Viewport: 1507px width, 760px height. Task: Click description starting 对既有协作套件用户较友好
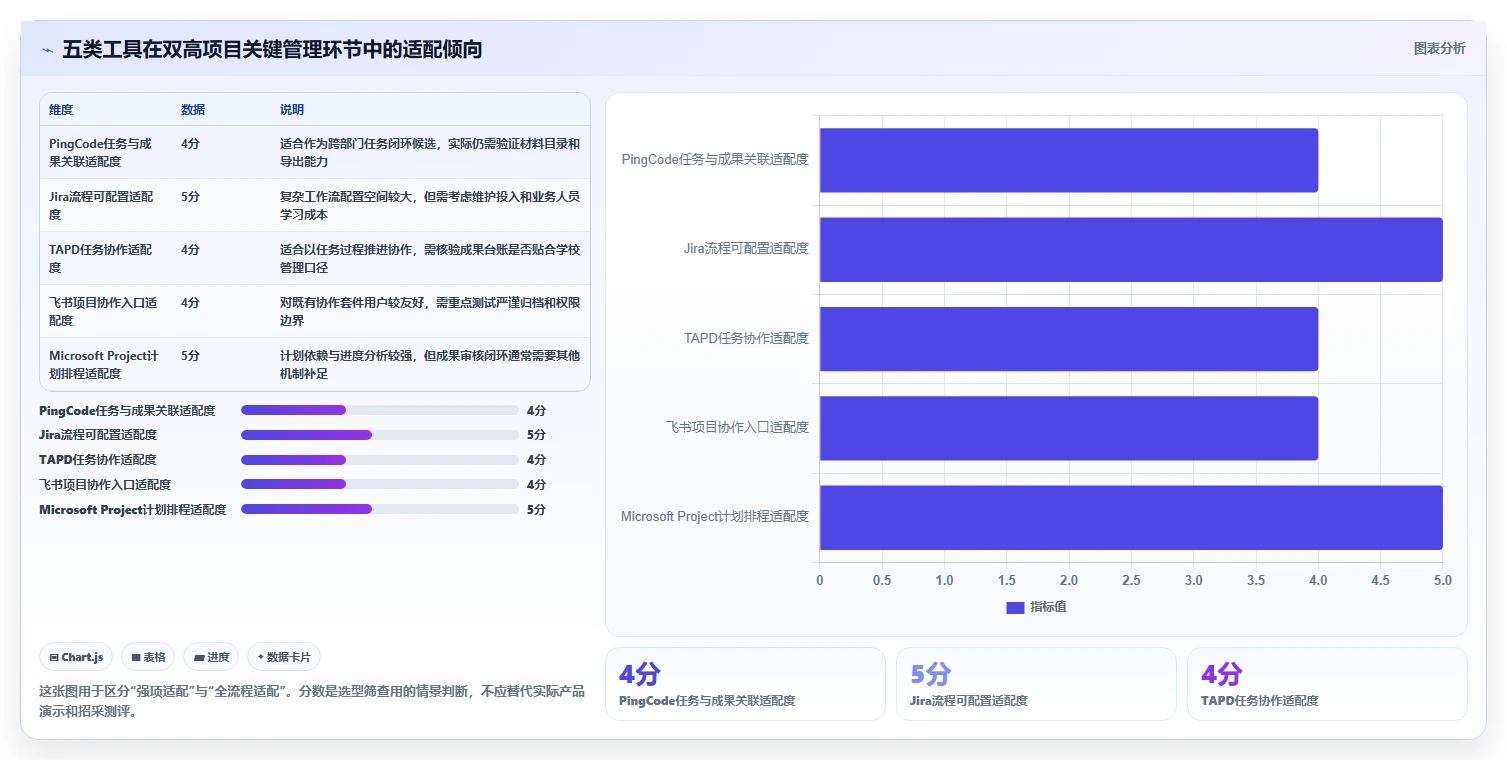click(430, 311)
